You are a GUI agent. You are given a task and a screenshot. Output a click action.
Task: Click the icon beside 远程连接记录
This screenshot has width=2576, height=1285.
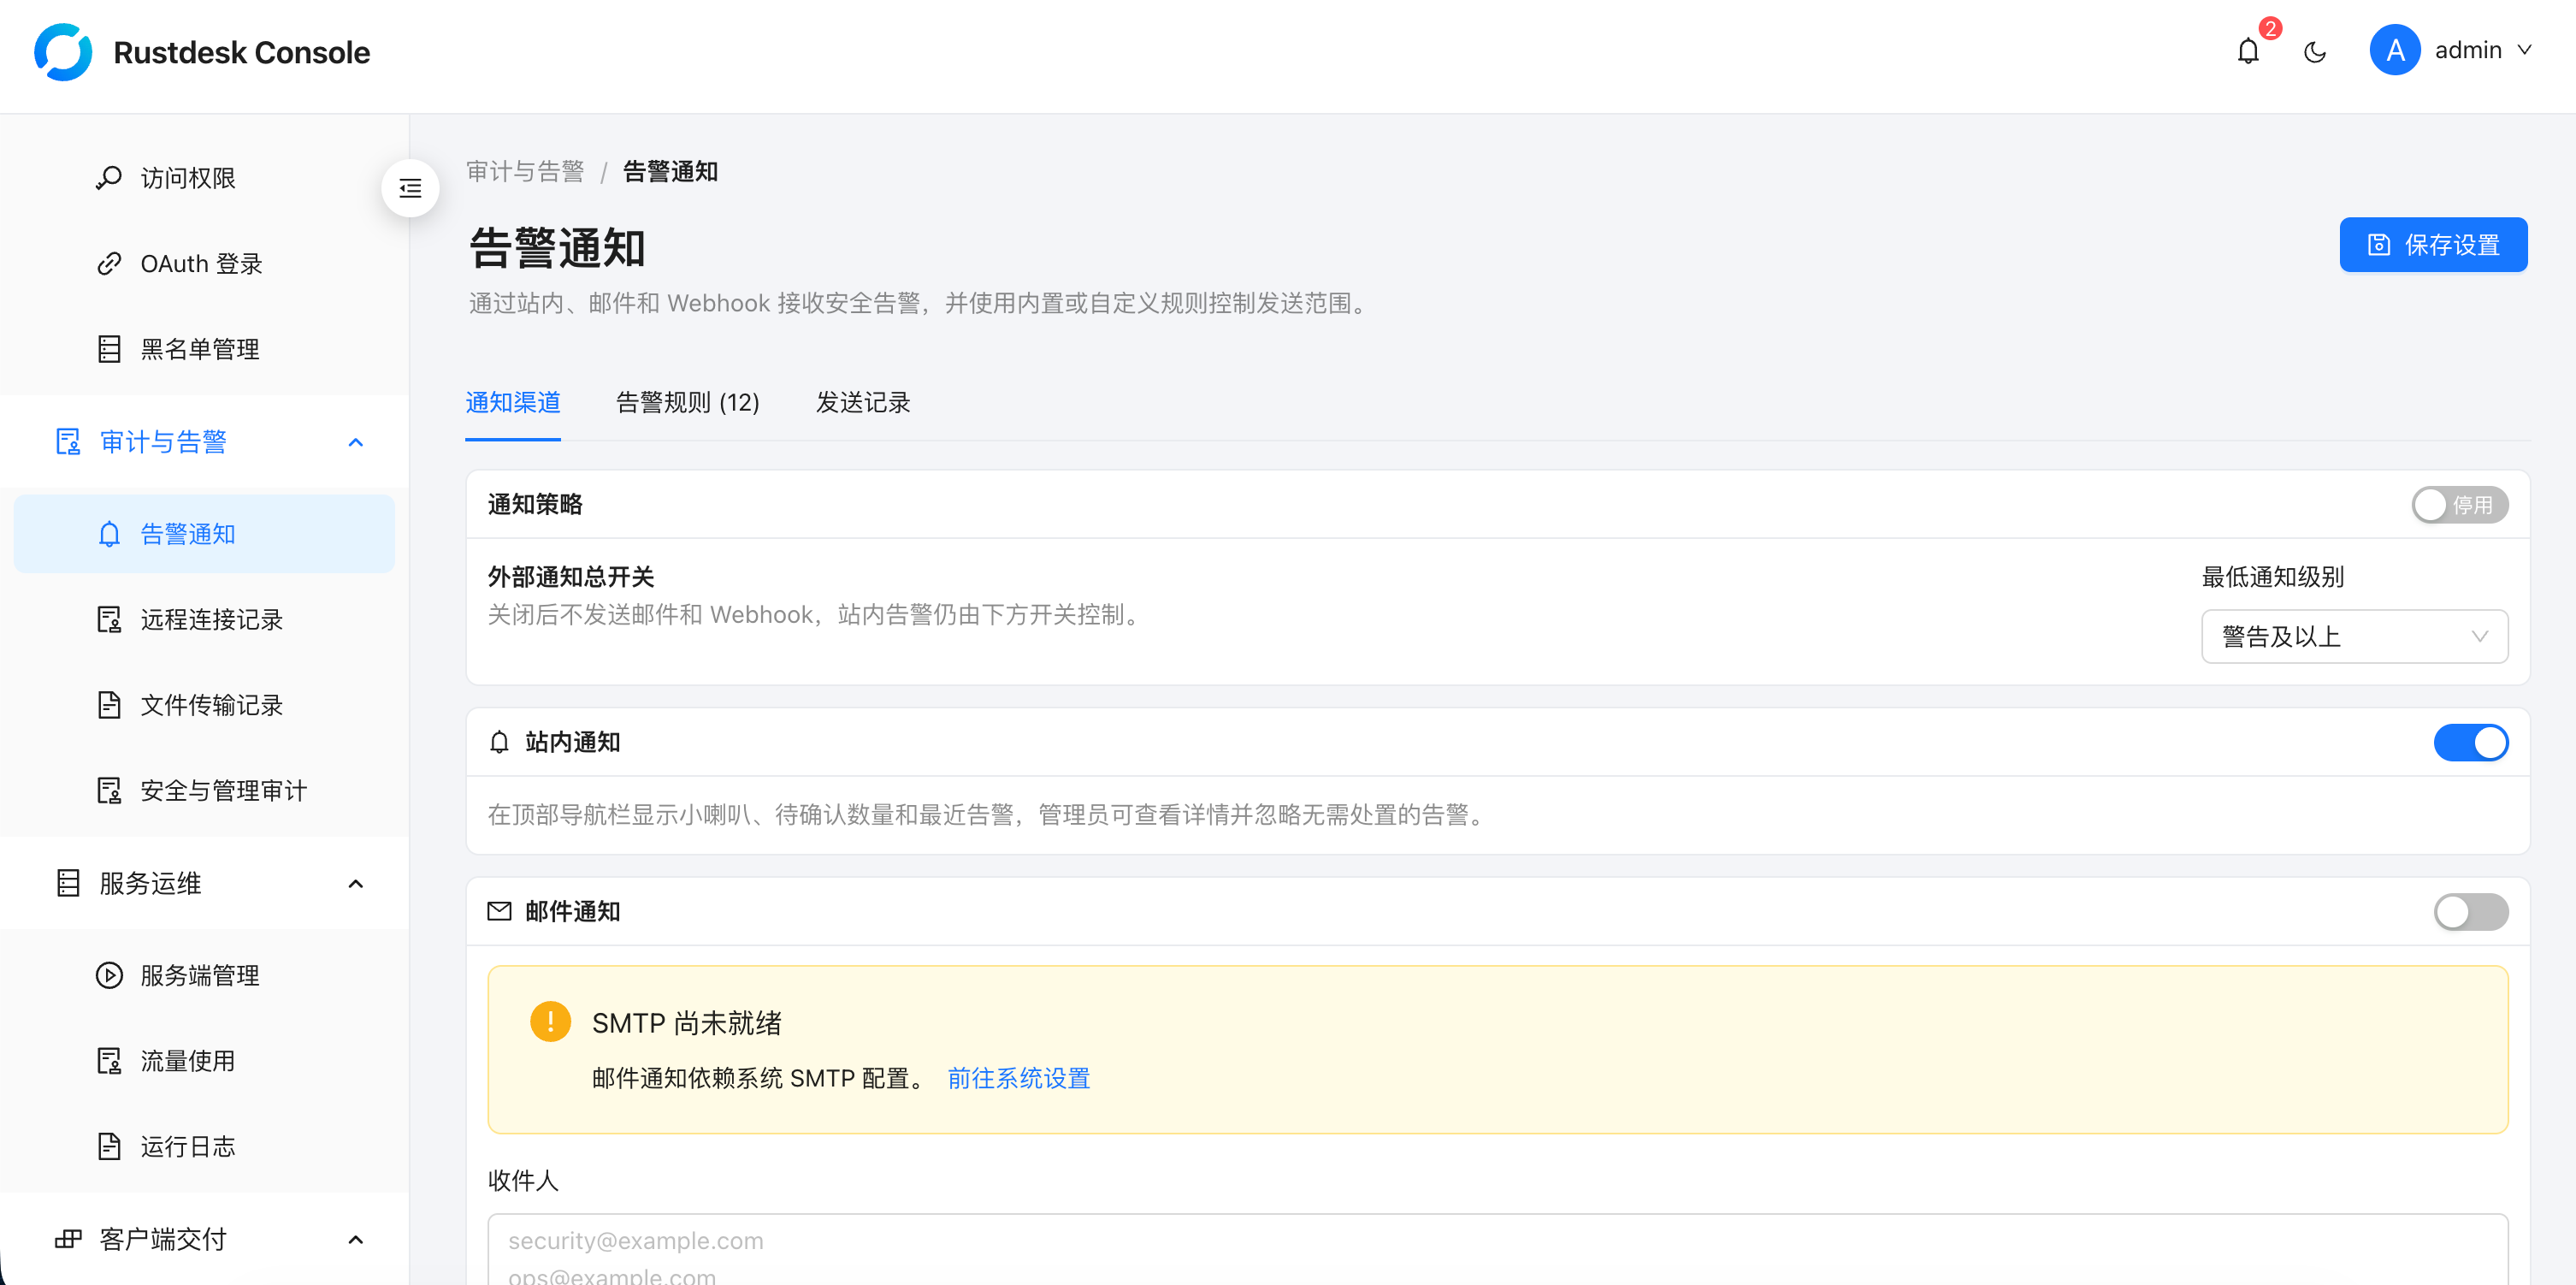pyautogui.click(x=109, y=620)
